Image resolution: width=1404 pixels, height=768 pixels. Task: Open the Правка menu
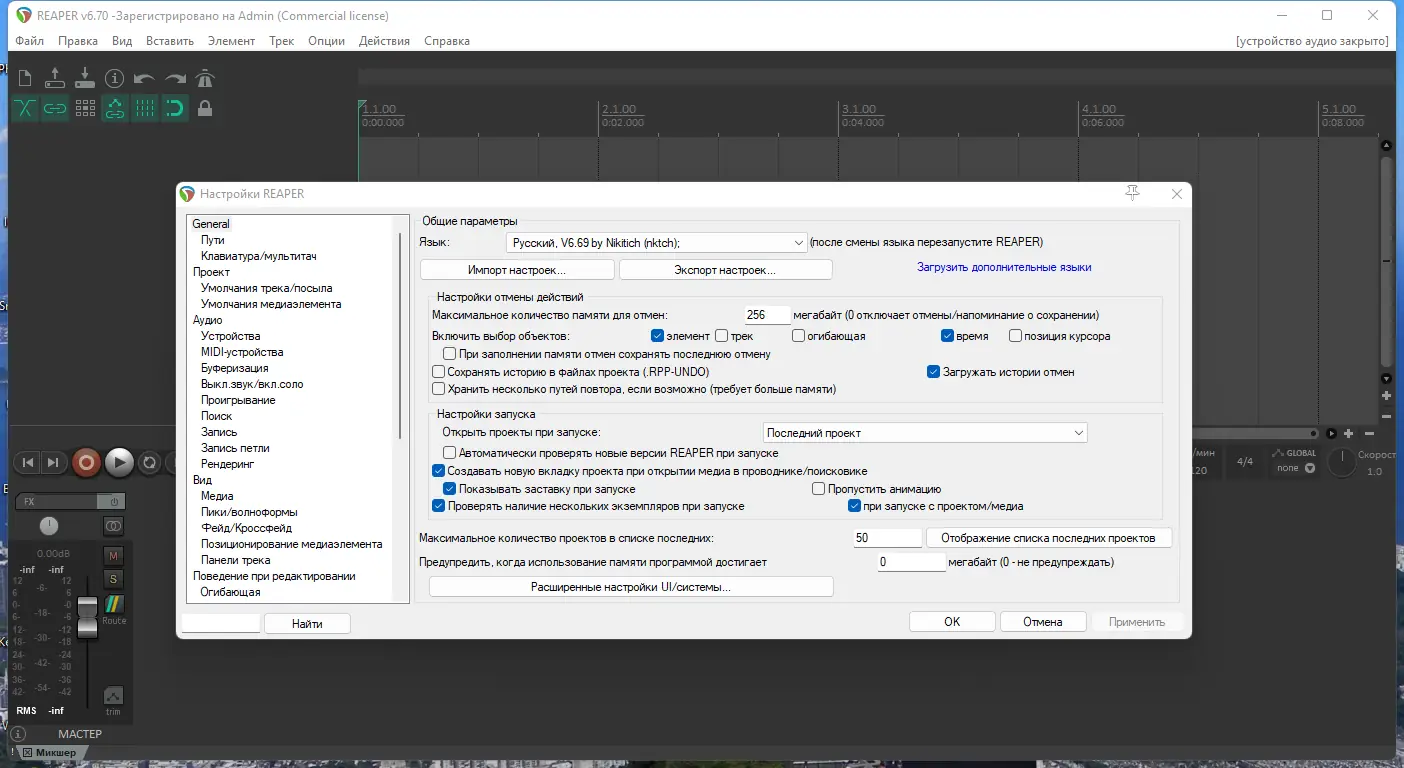[78, 41]
